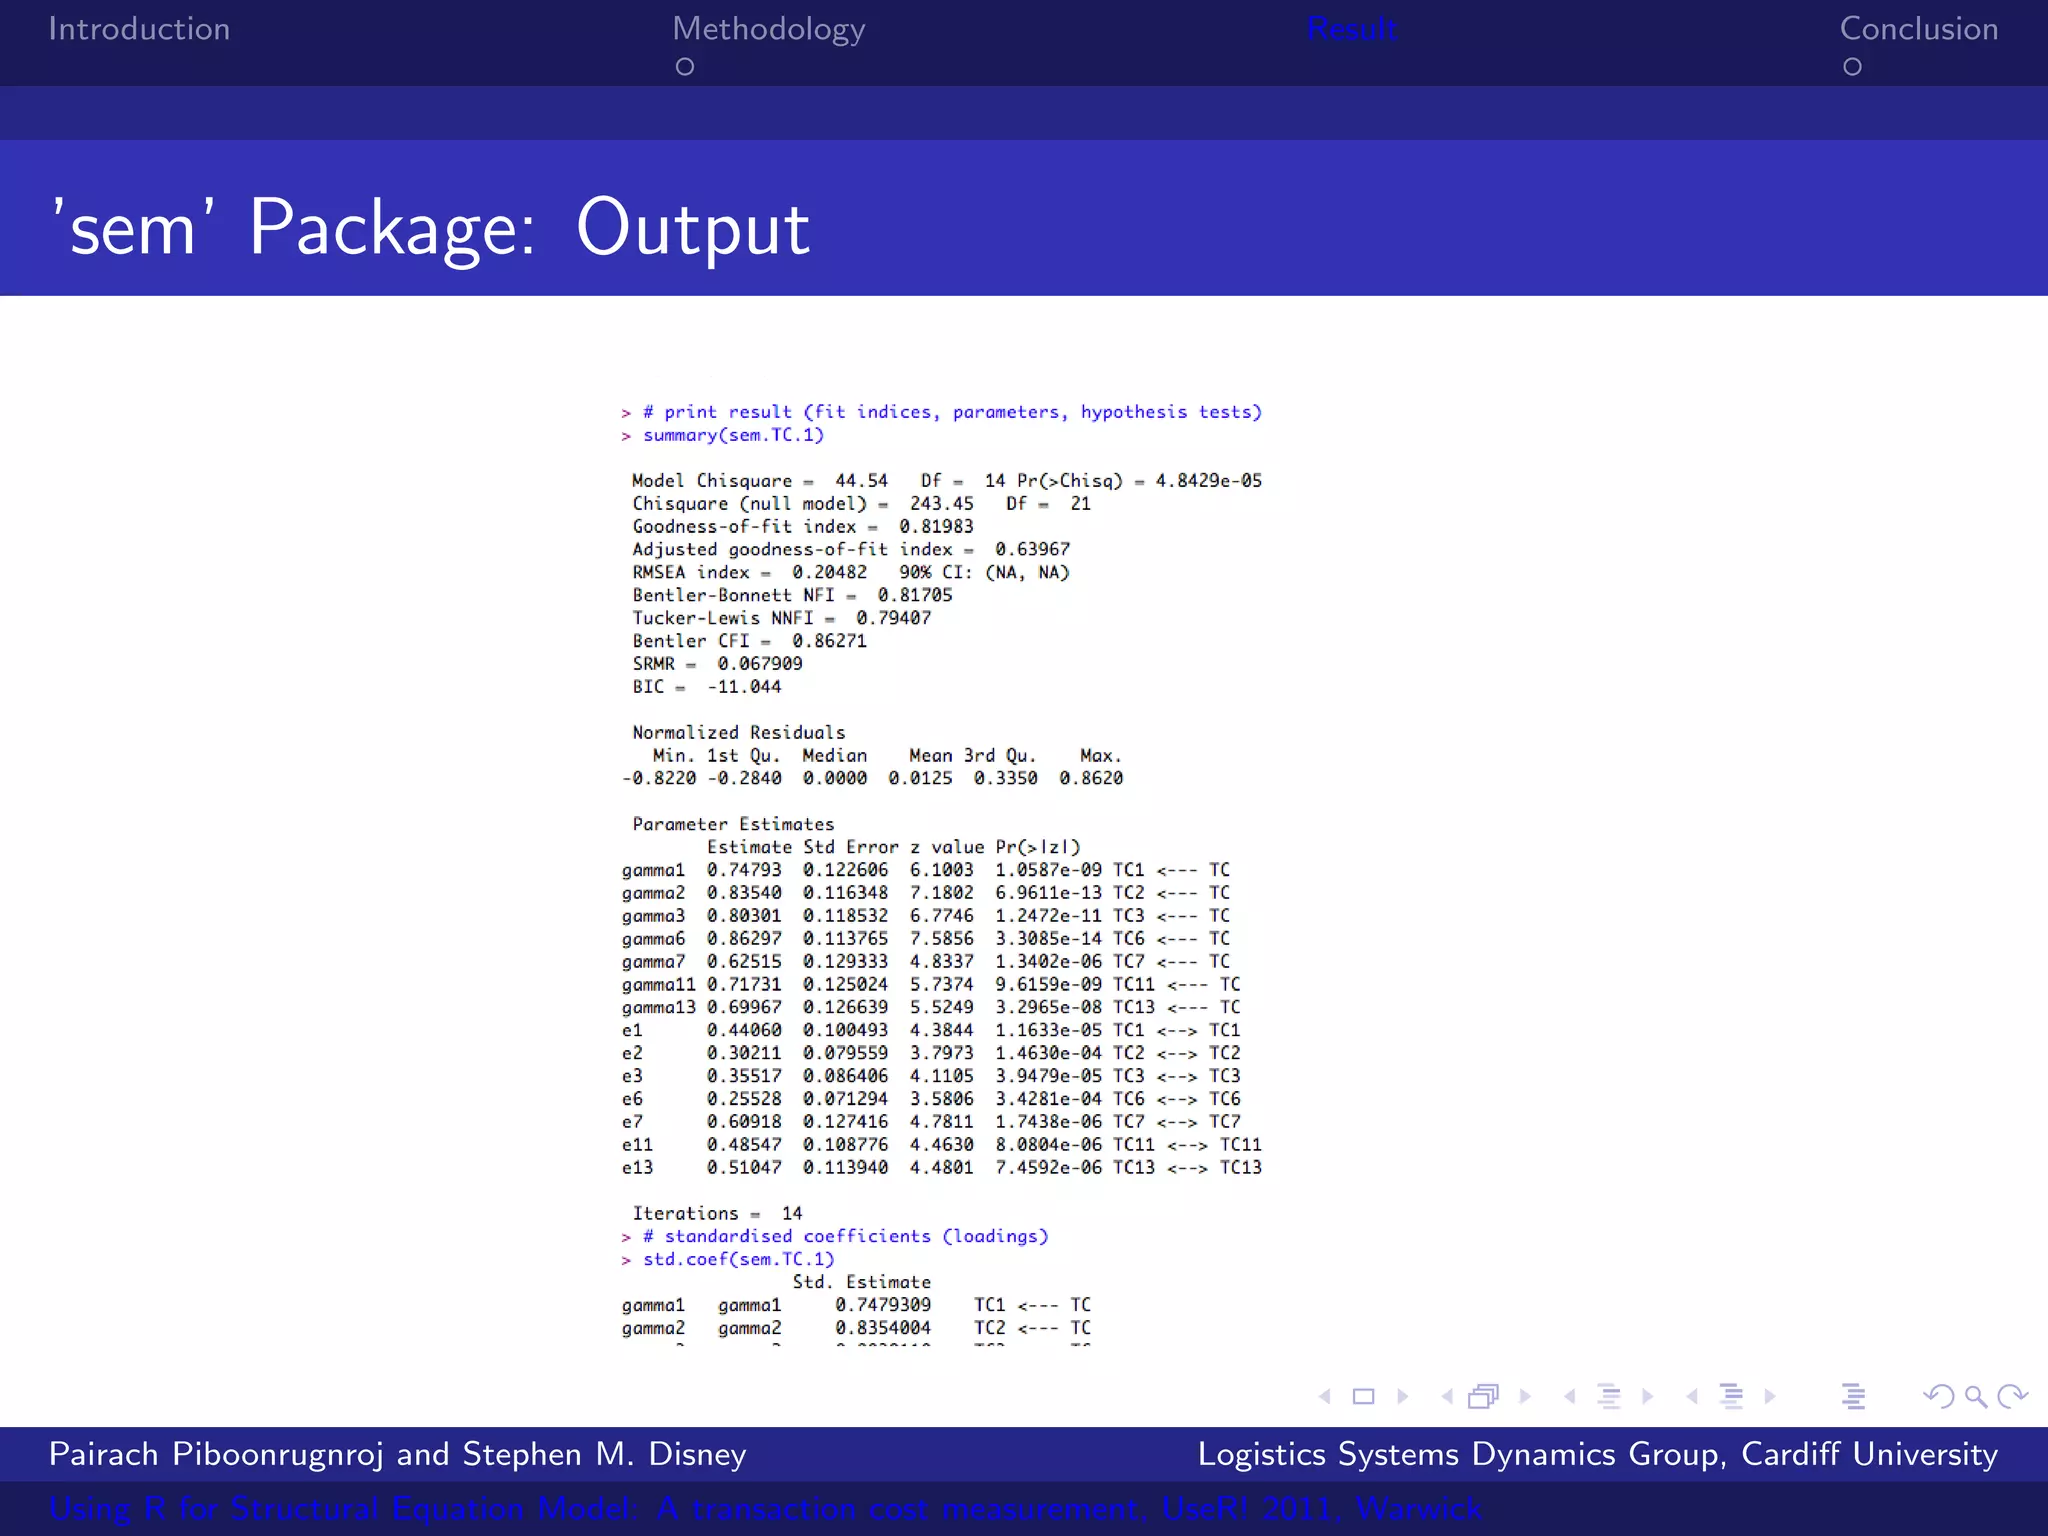Click the presentation title link in footer
The image size is (2048, 1536).
[x=765, y=1508]
